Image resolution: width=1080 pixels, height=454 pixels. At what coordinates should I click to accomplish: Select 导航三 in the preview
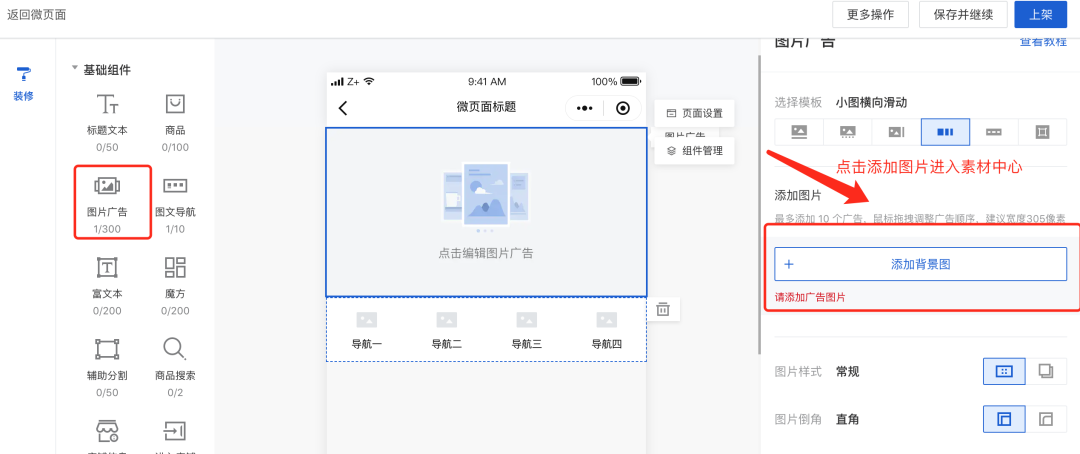coord(526,331)
